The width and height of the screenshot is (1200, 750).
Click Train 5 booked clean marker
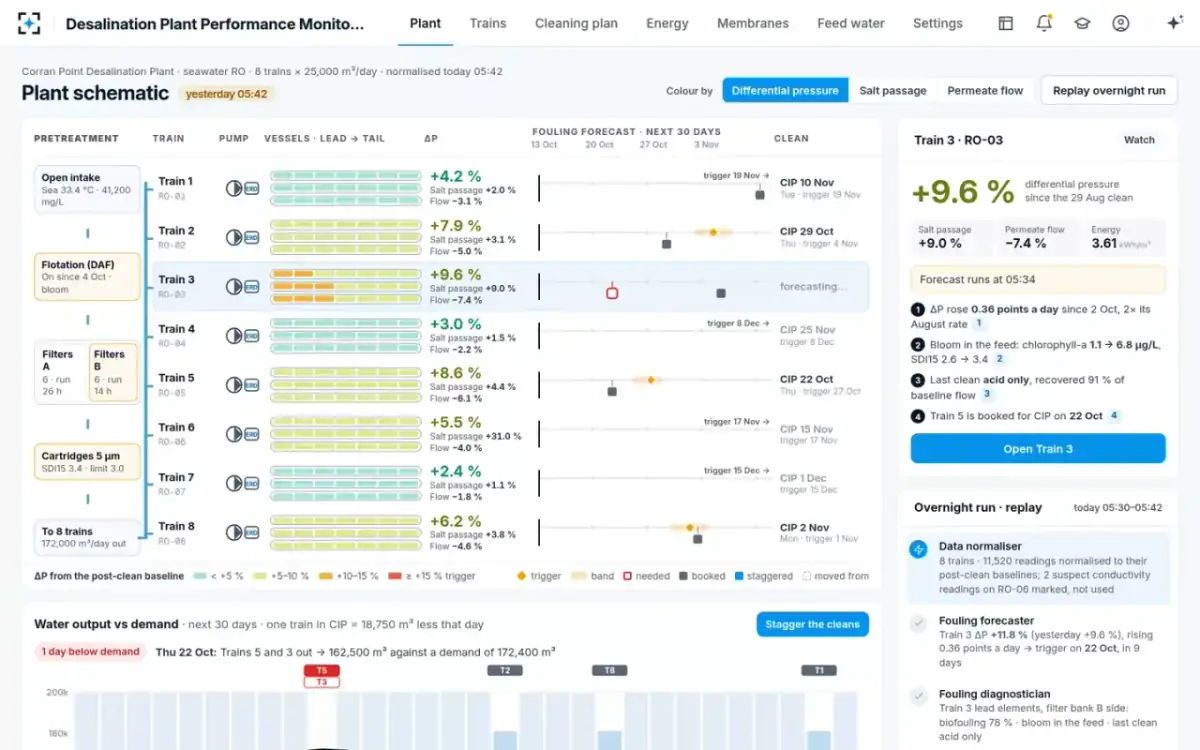pyautogui.click(x=612, y=391)
